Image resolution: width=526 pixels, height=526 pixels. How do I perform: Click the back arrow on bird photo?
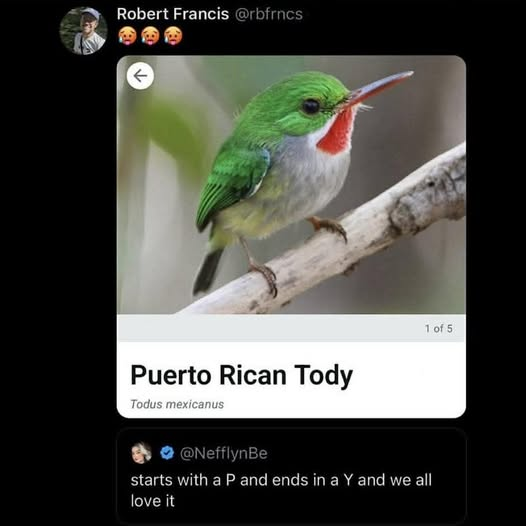coord(140,76)
